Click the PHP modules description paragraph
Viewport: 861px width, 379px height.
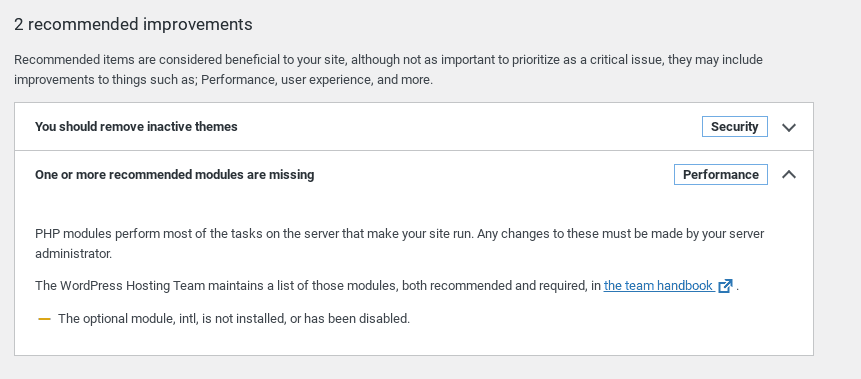click(x=399, y=243)
